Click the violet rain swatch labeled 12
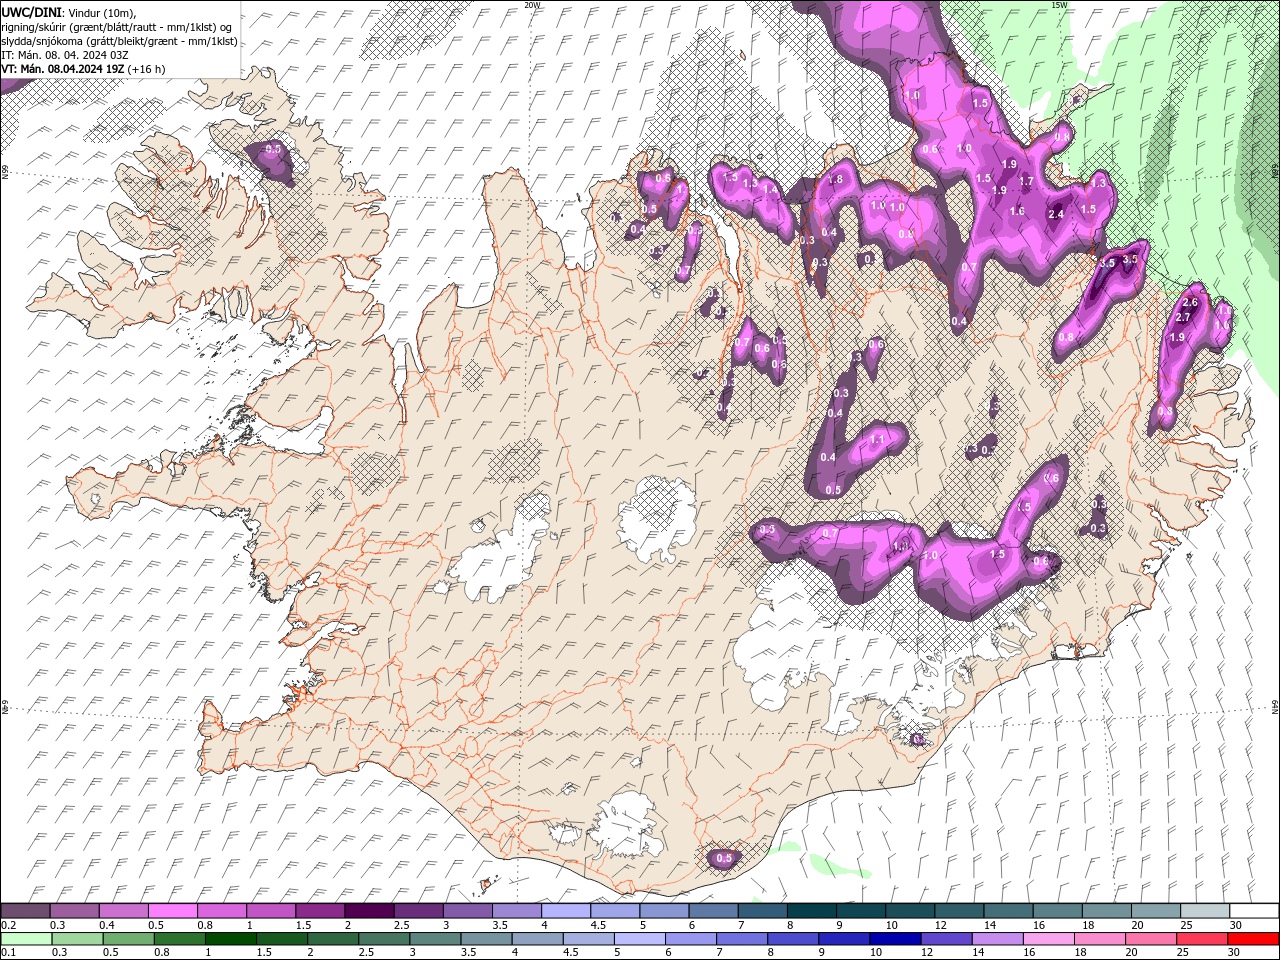Viewport: 1280px width, 960px height. pyautogui.click(x=946, y=939)
